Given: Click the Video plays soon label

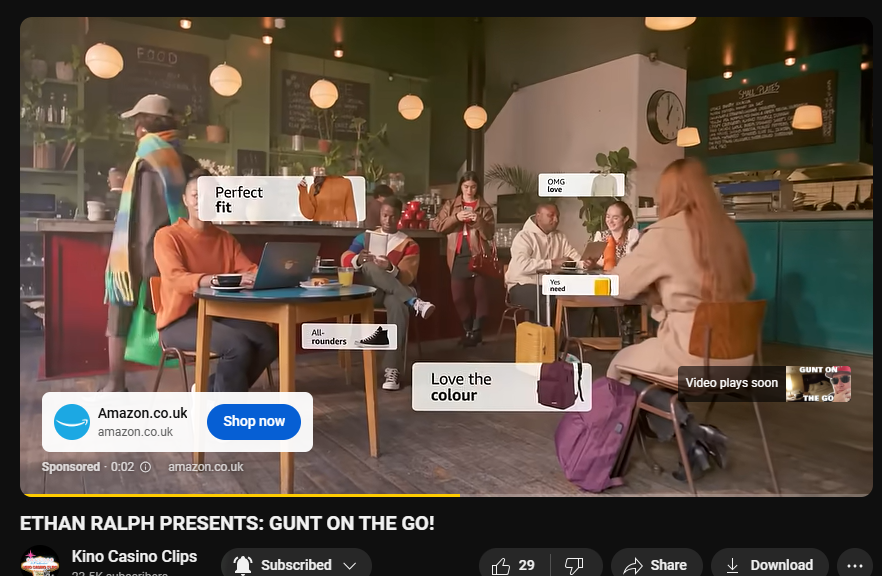Looking at the screenshot, I should coord(731,383).
